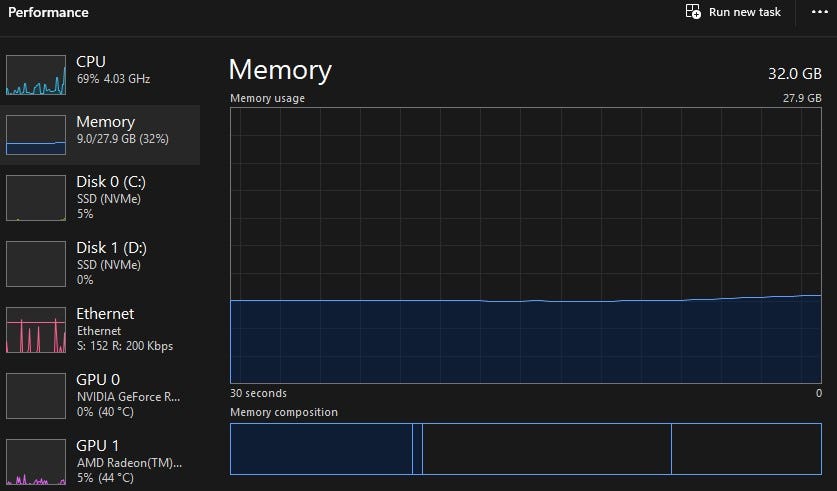The height and width of the screenshot is (491, 837).
Task: Select CPU in the performance sidebar
Action: 113,70
